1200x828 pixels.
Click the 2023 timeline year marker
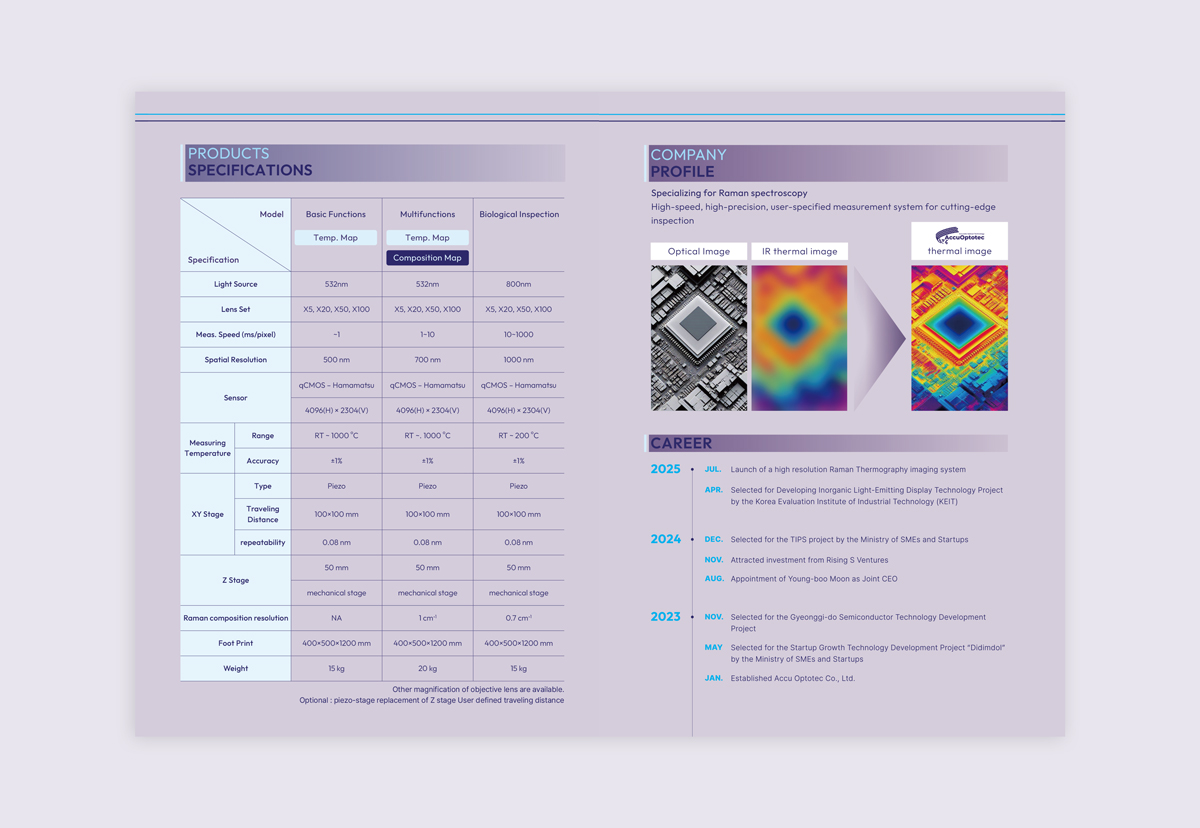pos(665,617)
